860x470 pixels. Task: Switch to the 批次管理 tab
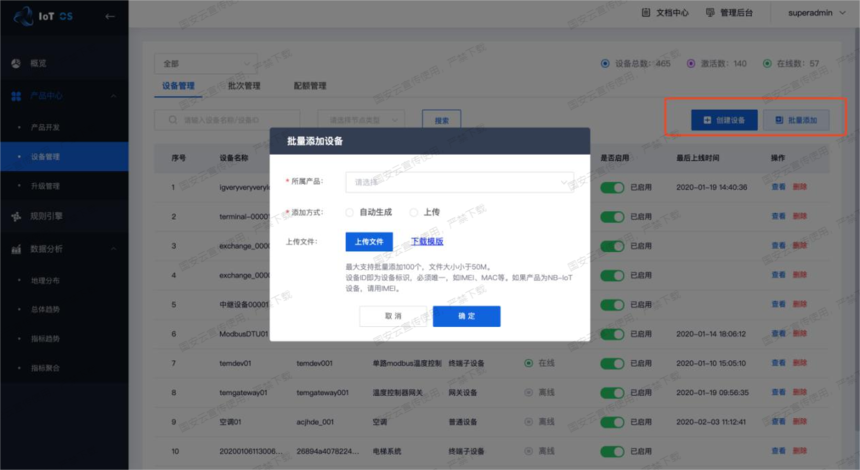[x=244, y=86]
